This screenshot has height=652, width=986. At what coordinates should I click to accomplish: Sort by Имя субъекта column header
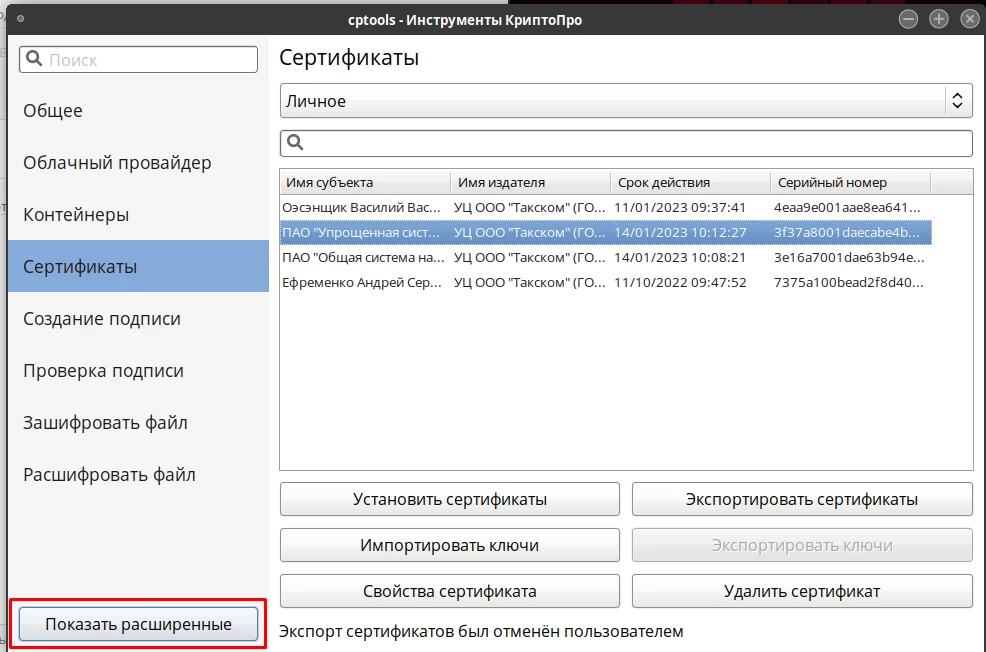(365, 182)
